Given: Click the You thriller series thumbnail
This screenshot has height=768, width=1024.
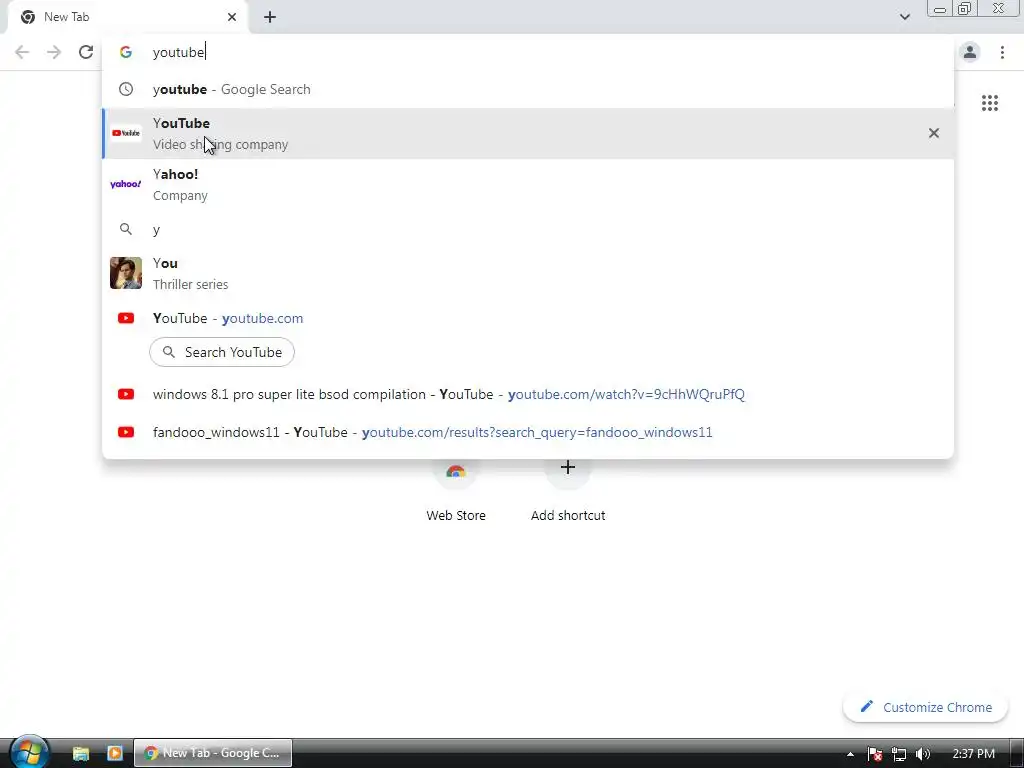Looking at the screenshot, I should click(126, 273).
